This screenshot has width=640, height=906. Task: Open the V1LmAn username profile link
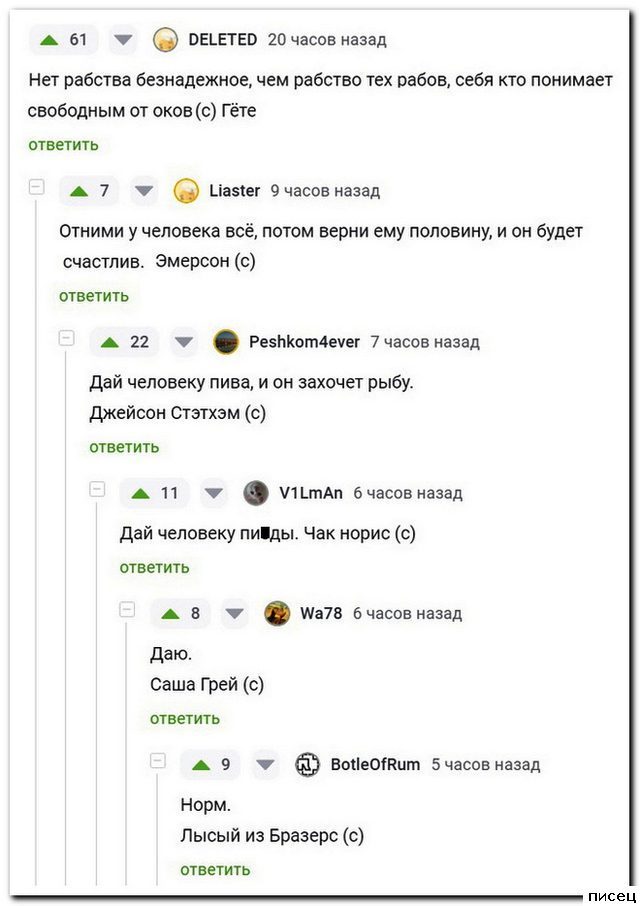(310, 493)
